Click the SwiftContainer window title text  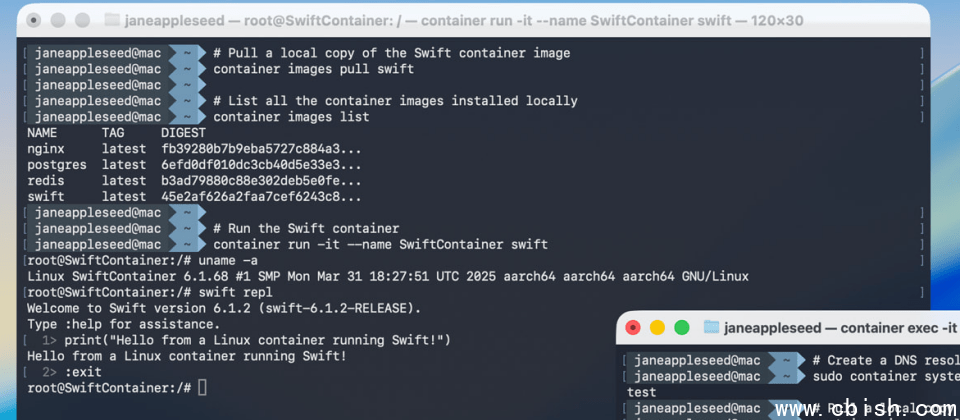click(463, 21)
